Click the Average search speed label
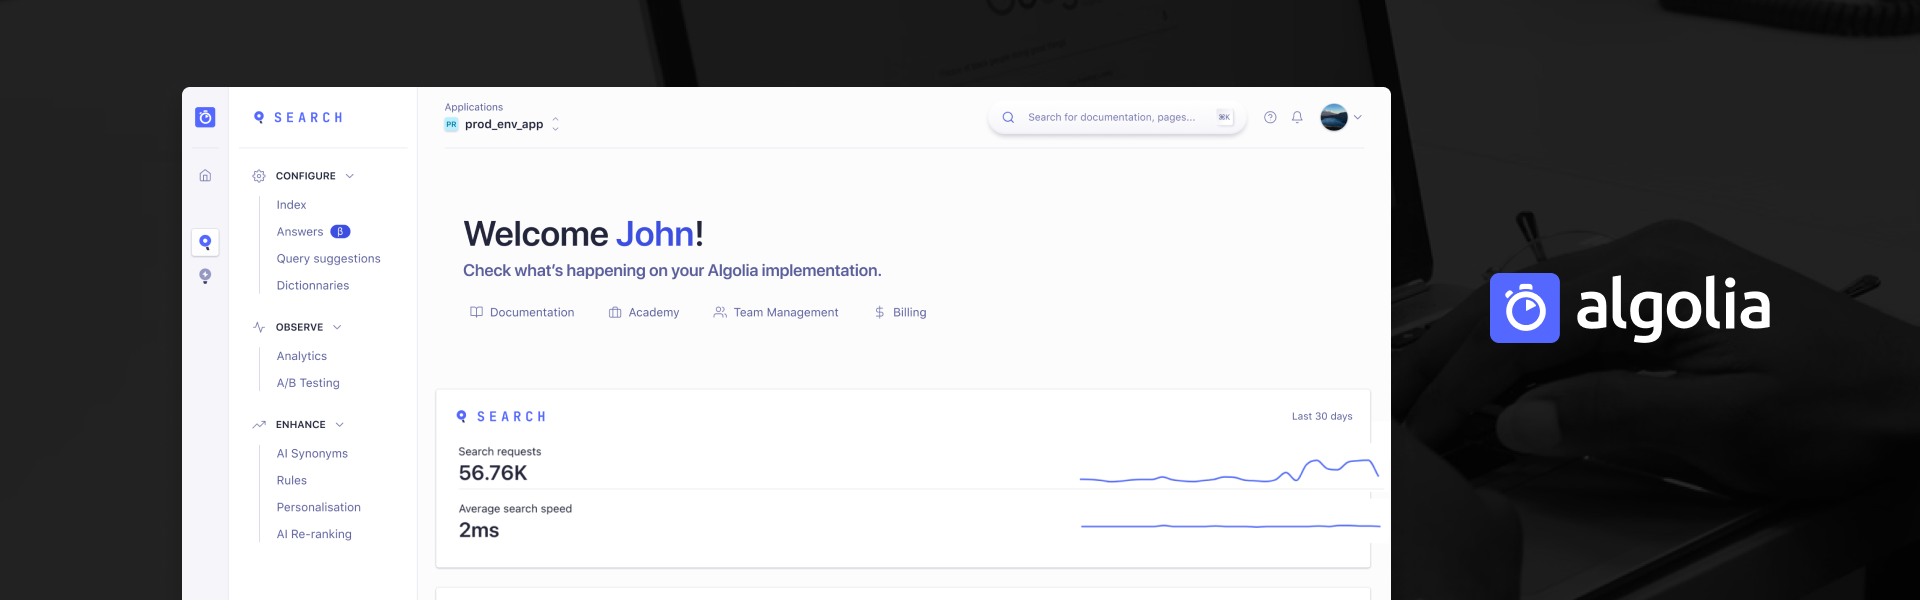Viewport: 1920px width, 600px height. (515, 509)
